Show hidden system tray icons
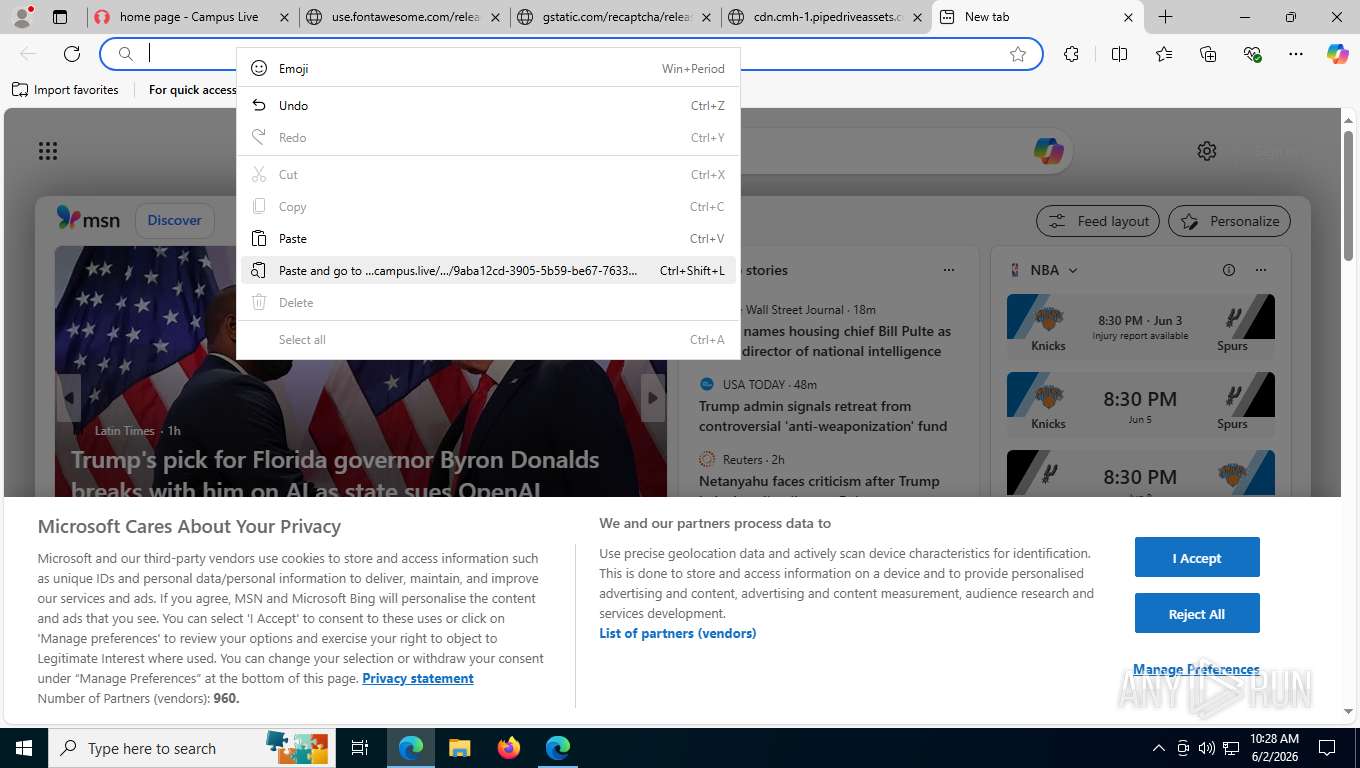Image resolution: width=1360 pixels, height=768 pixels. 1159,748
